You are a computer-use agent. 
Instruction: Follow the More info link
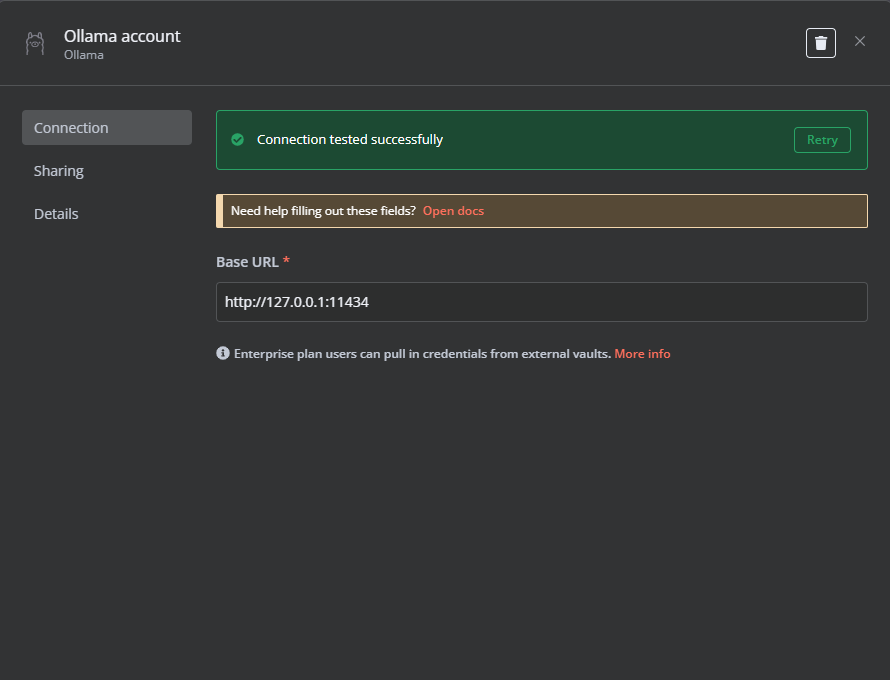click(642, 354)
